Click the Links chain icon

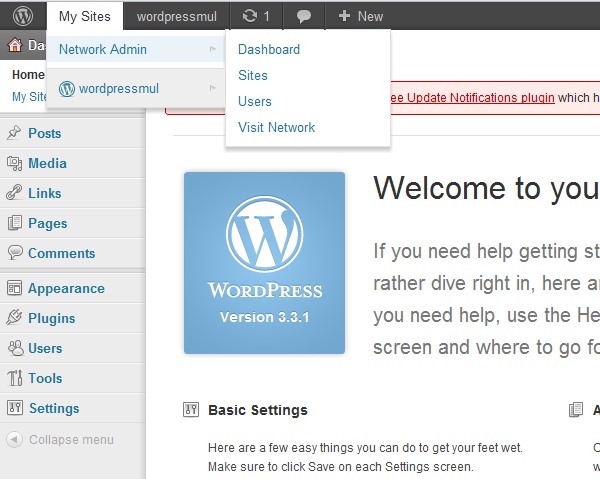pyautogui.click(x=14, y=193)
